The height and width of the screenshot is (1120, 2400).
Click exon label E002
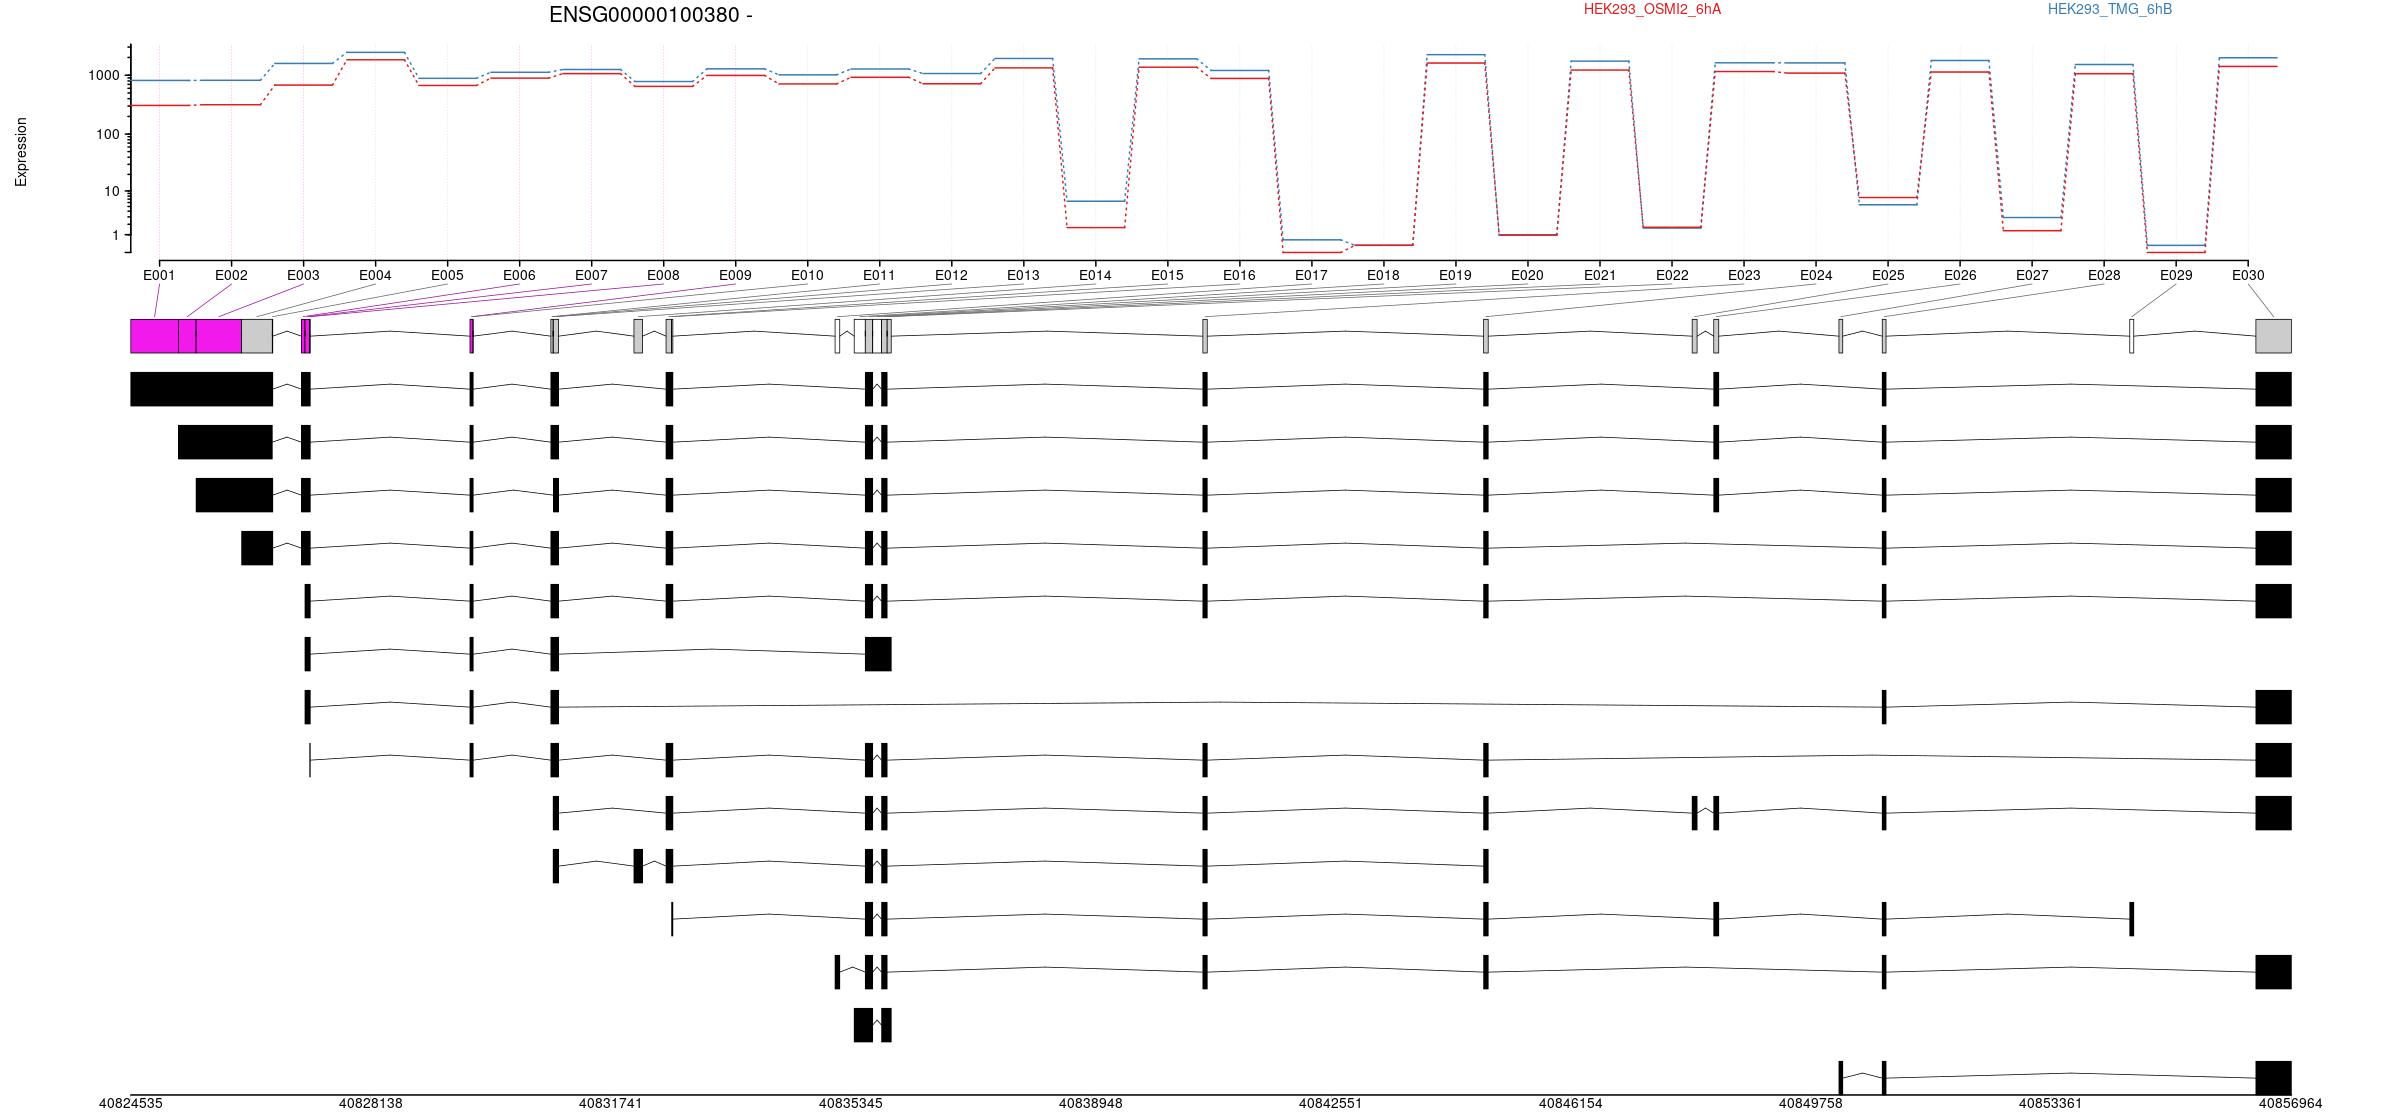click(231, 275)
